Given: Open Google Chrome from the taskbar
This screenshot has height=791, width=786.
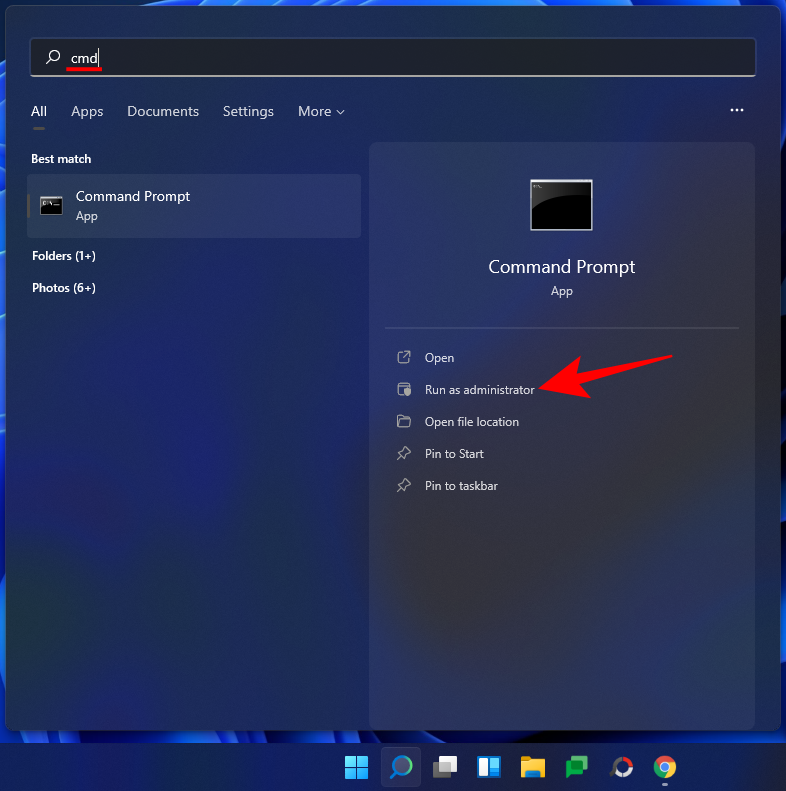Looking at the screenshot, I should tap(665, 767).
